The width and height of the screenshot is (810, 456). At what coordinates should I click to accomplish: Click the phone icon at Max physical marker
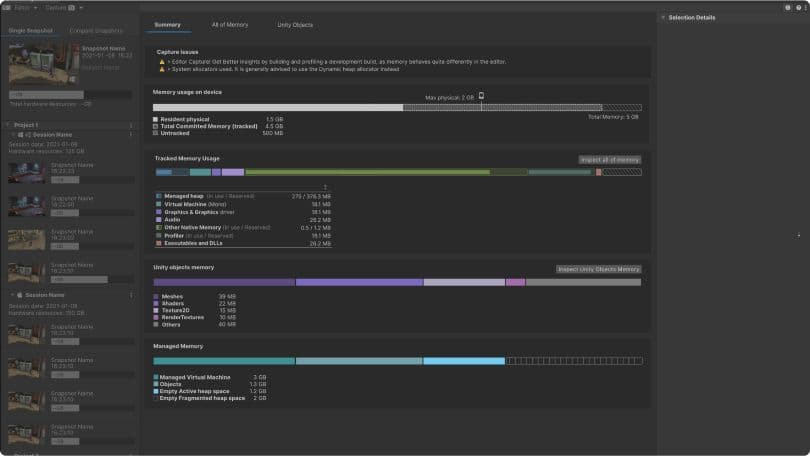click(x=481, y=97)
